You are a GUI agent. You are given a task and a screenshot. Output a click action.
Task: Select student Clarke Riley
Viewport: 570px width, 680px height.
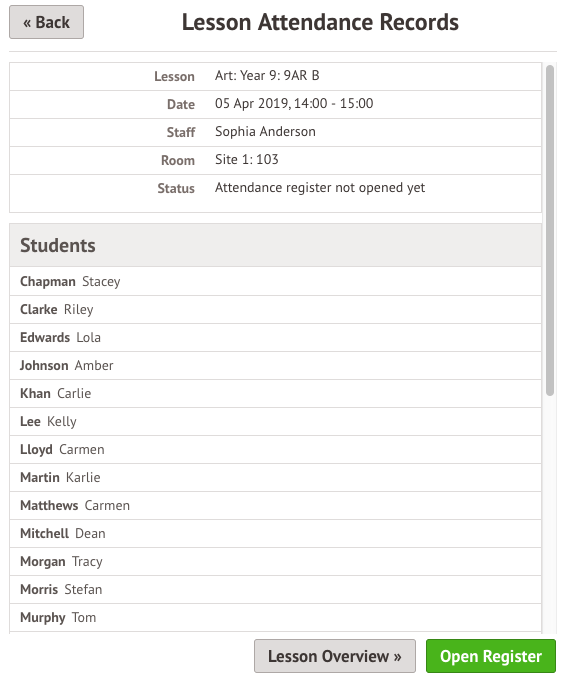pyautogui.click(x=275, y=310)
